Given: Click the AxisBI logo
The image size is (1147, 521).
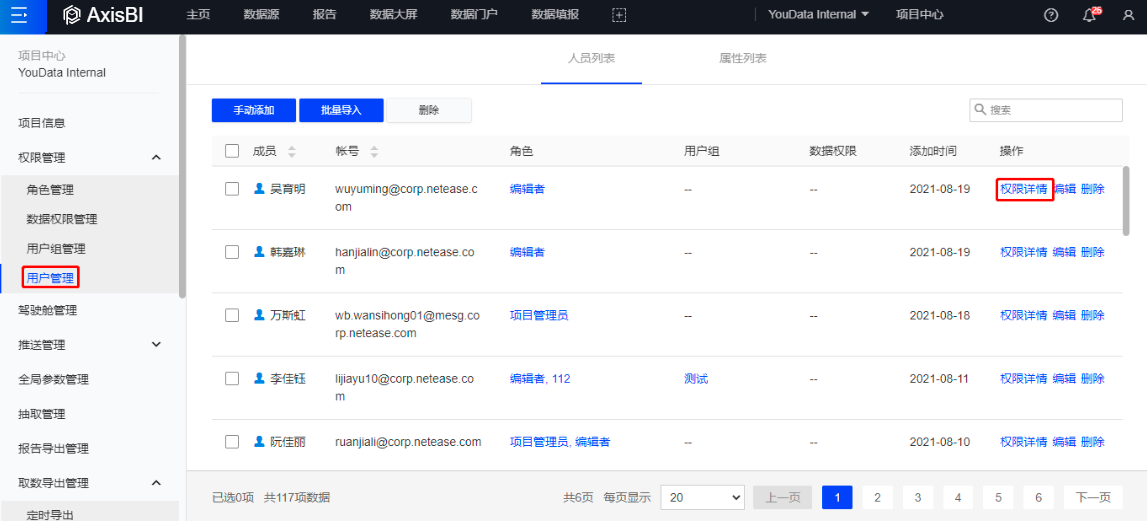Looking at the screenshot, I should (102, 15).
